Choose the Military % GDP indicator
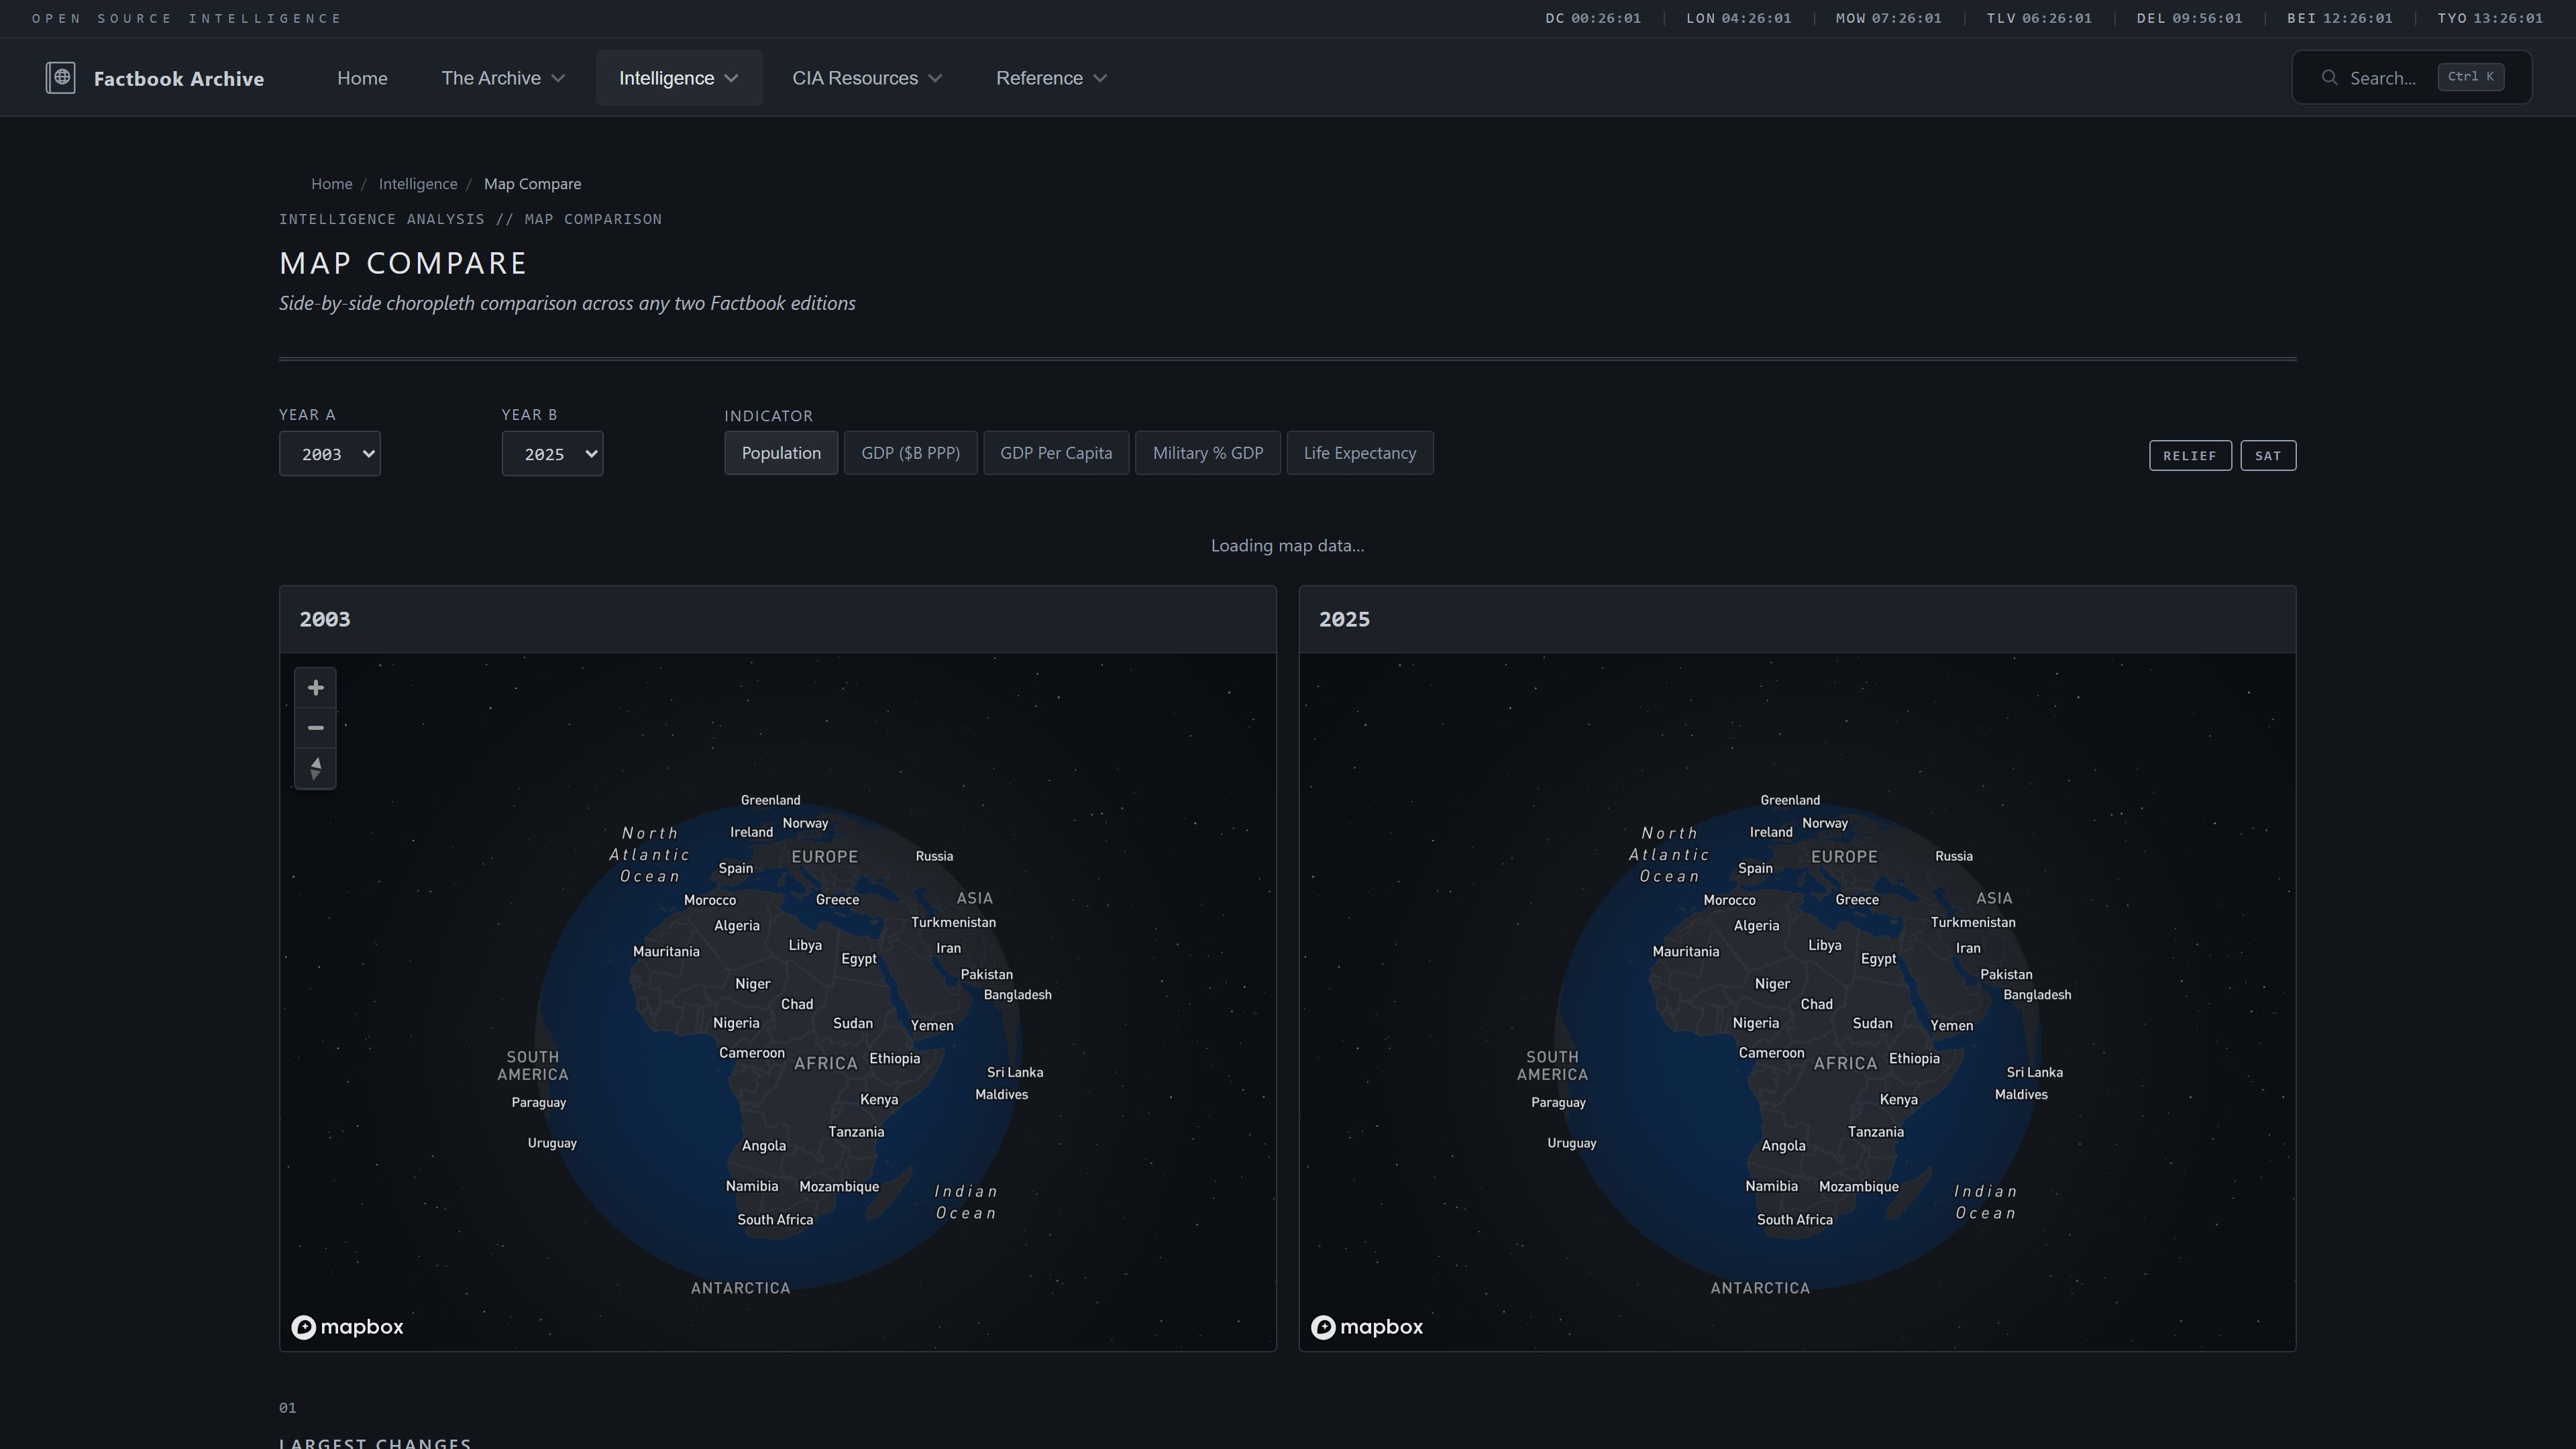2576x1449 pixels. (x=1207, y=453)
